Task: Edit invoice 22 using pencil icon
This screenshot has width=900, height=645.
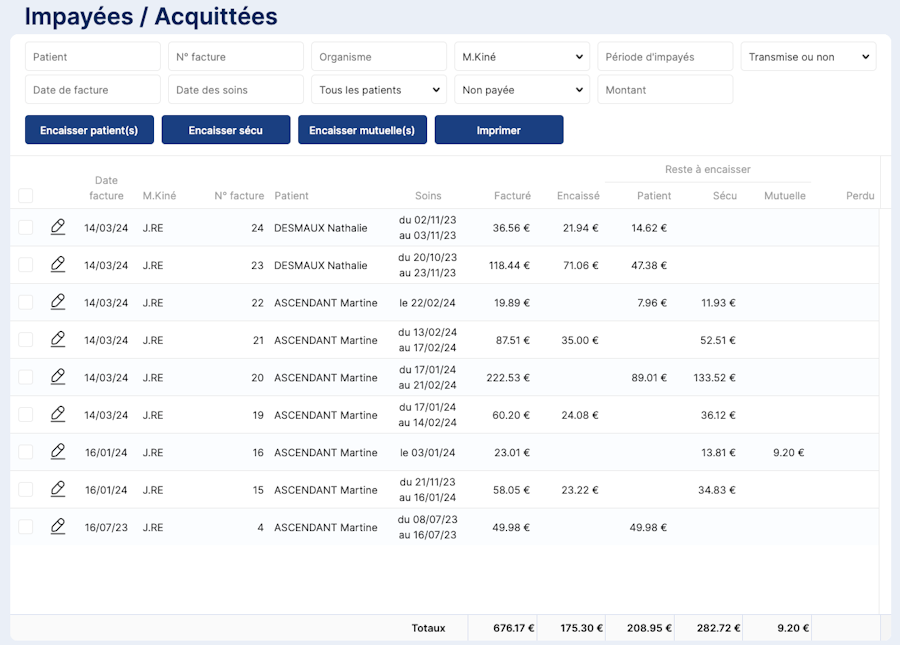Action: (58, 303)
